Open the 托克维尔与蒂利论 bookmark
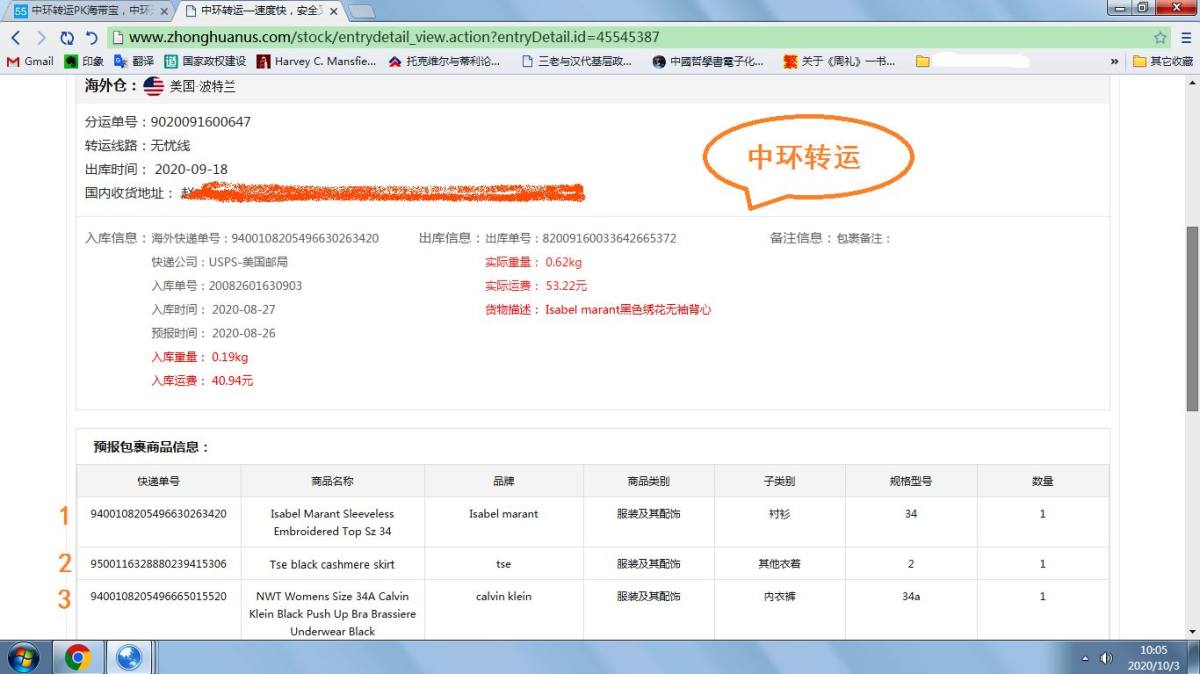The height and width of the screenshot is (674, 1200). click(x=444, y=61)
